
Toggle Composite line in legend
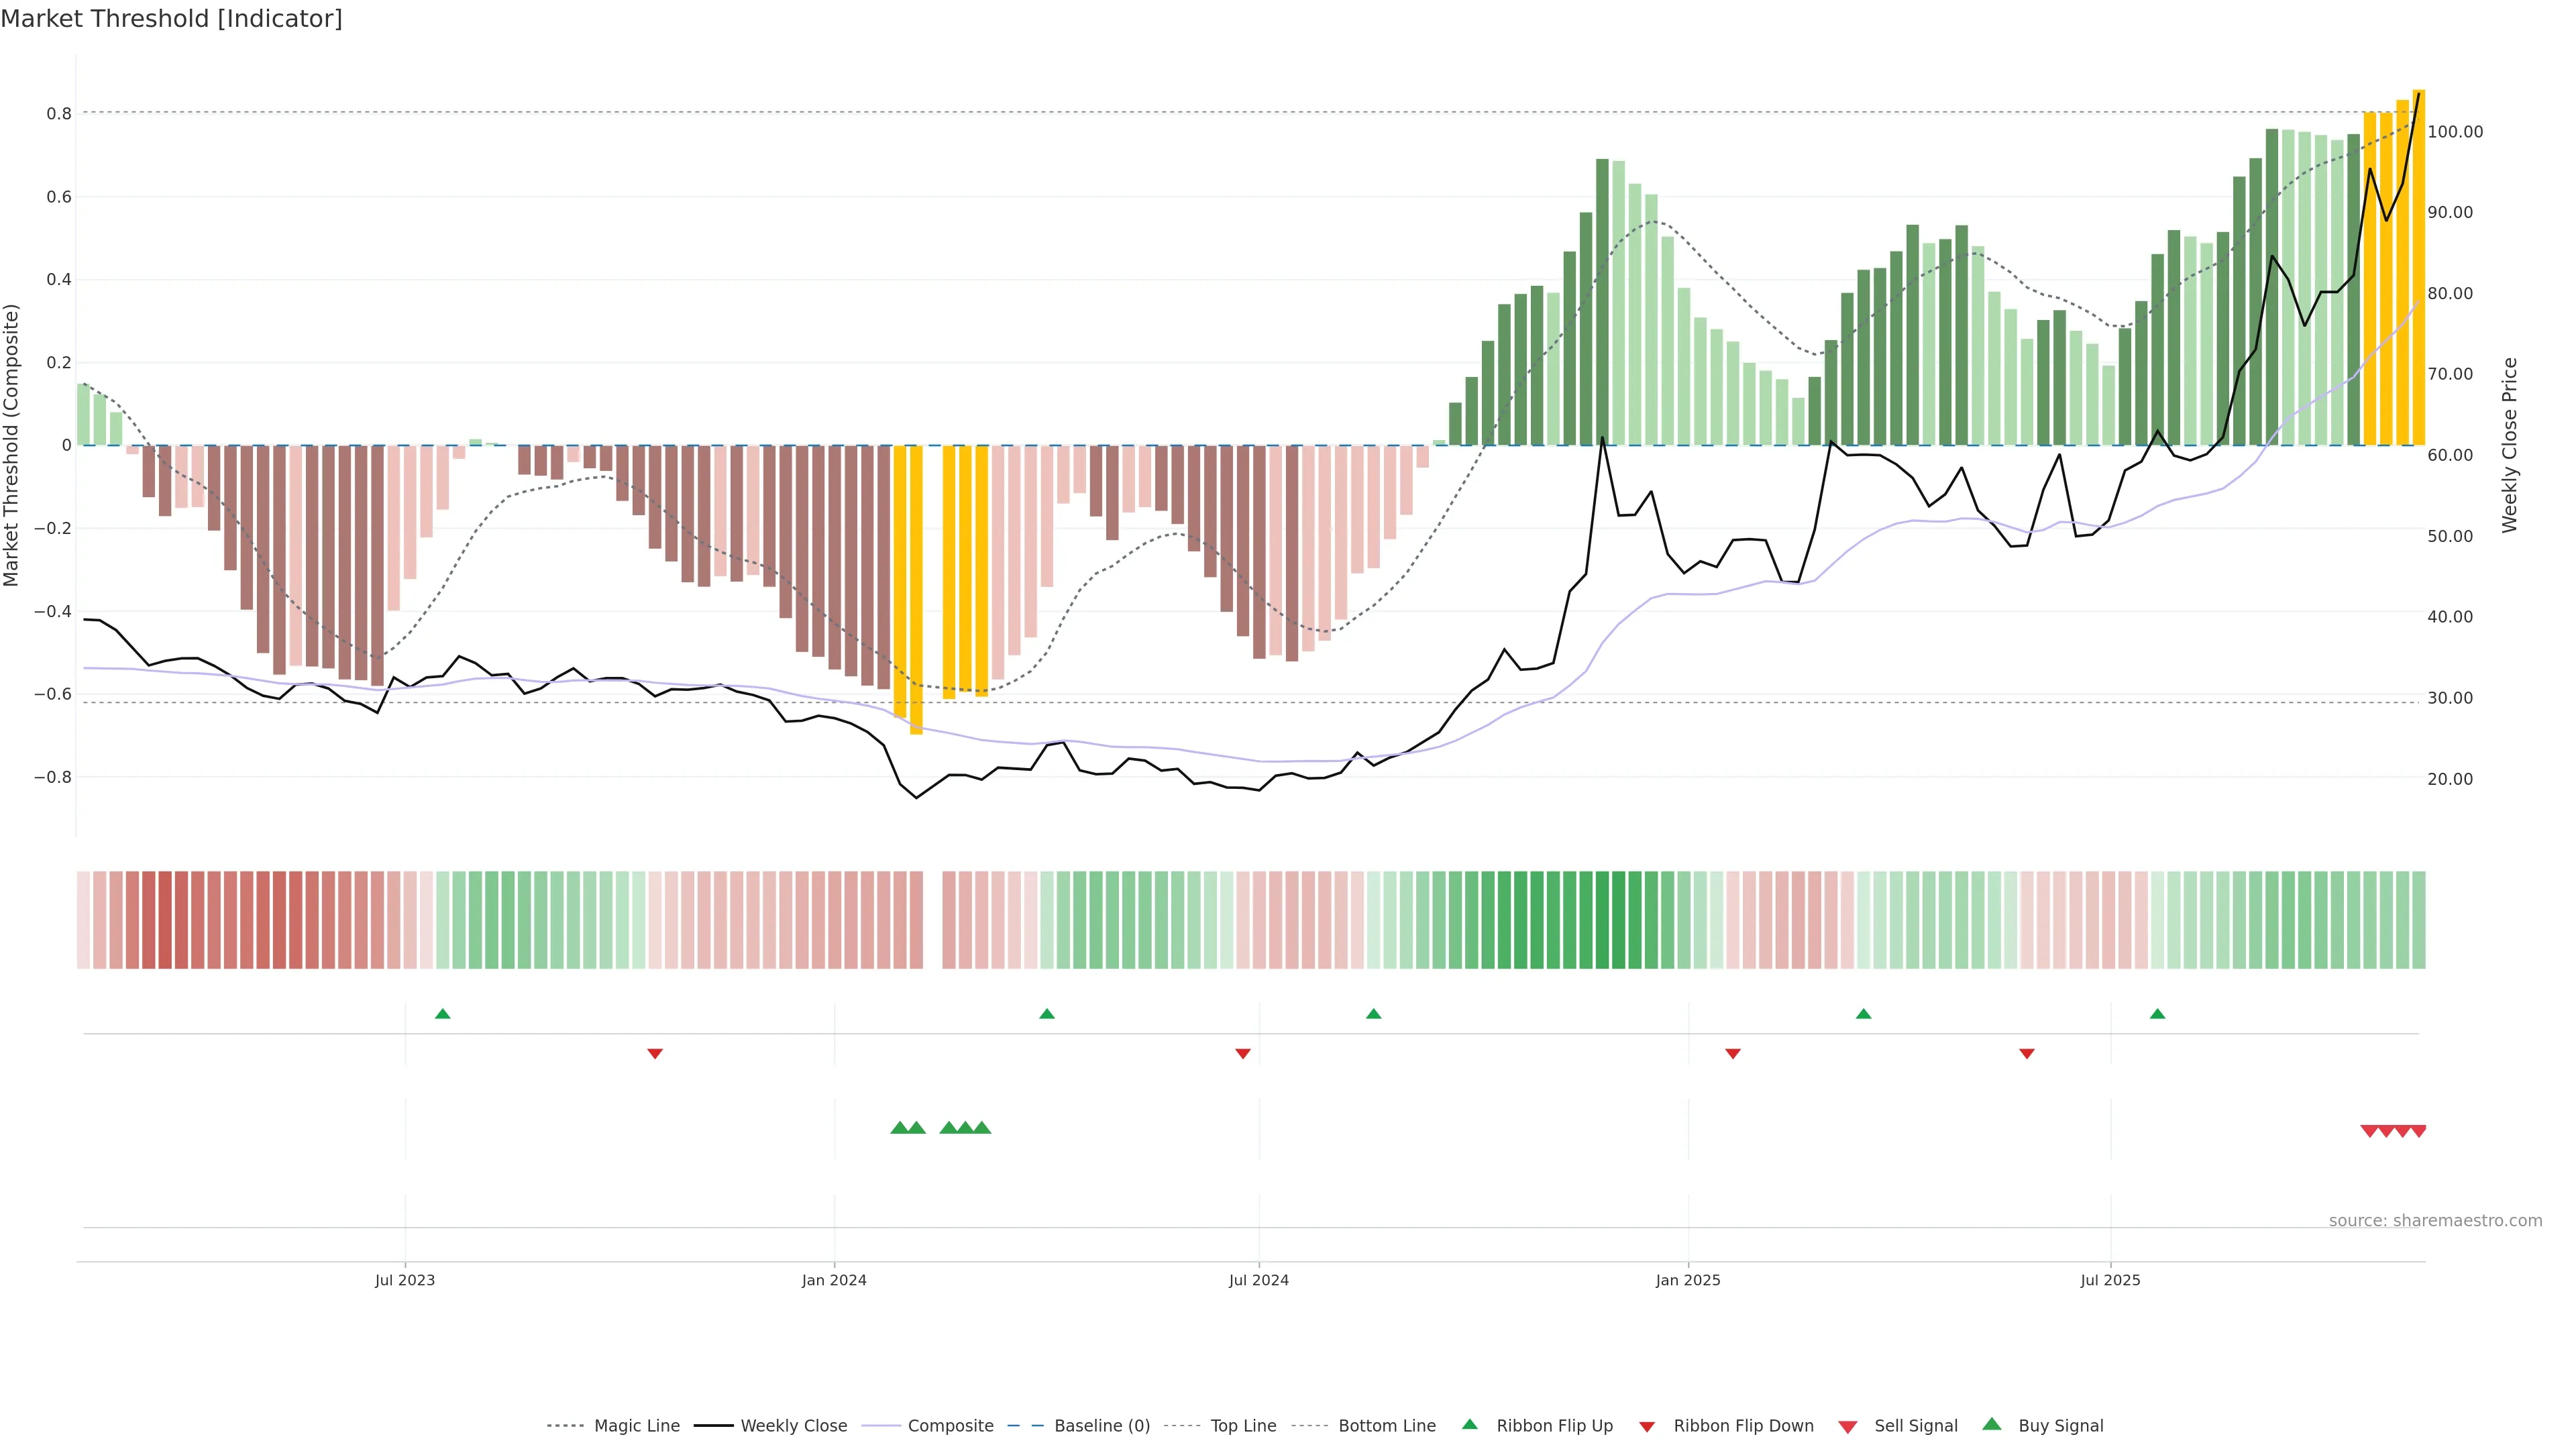click(x=950, y=1426)
